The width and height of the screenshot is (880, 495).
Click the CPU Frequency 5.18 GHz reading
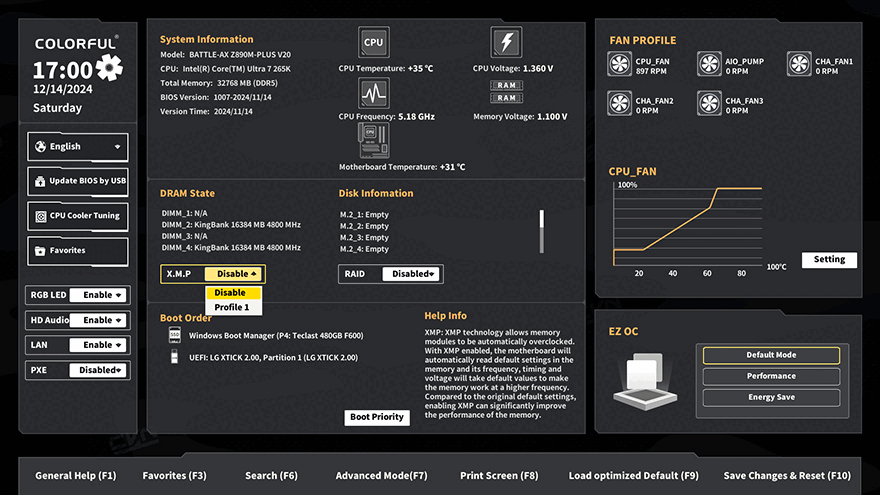pyautogui.click(x=387, y=117)
